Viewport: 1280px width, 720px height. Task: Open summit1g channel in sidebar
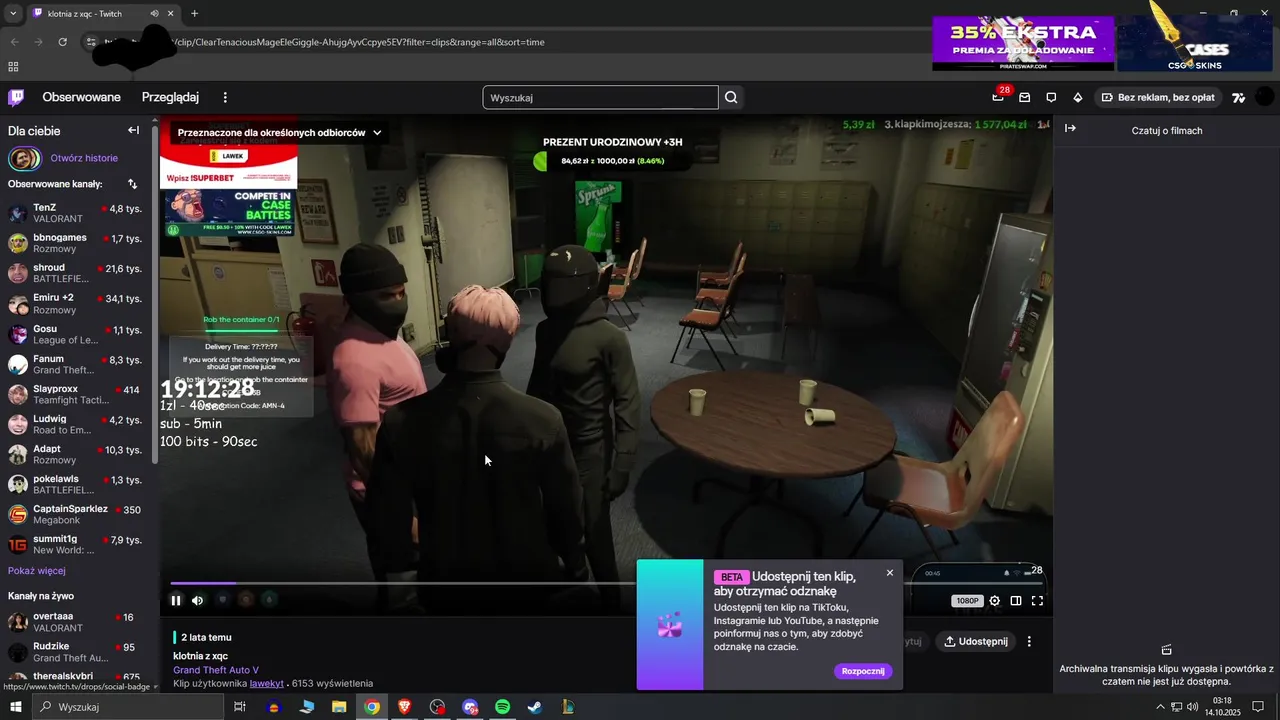tap(77, 544)
